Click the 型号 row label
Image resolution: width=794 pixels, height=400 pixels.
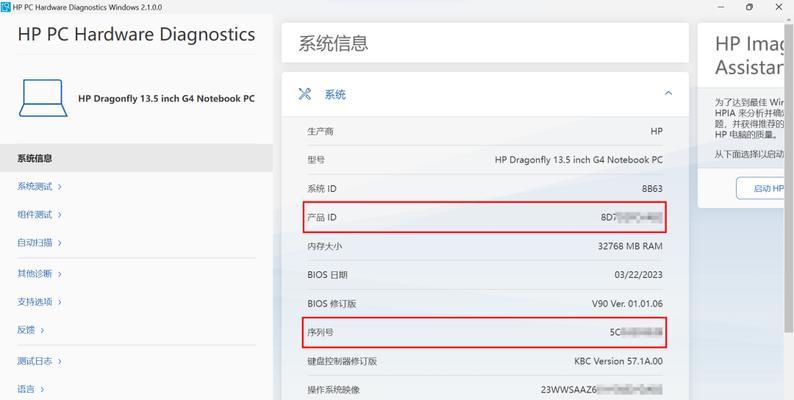point(316,160)
